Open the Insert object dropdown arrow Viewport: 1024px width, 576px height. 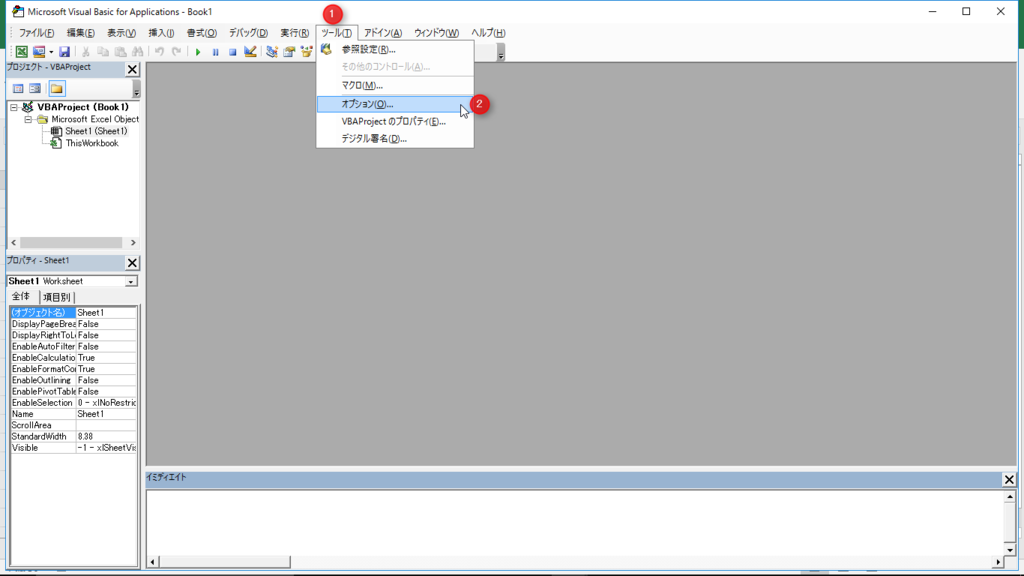coord(51,52)
